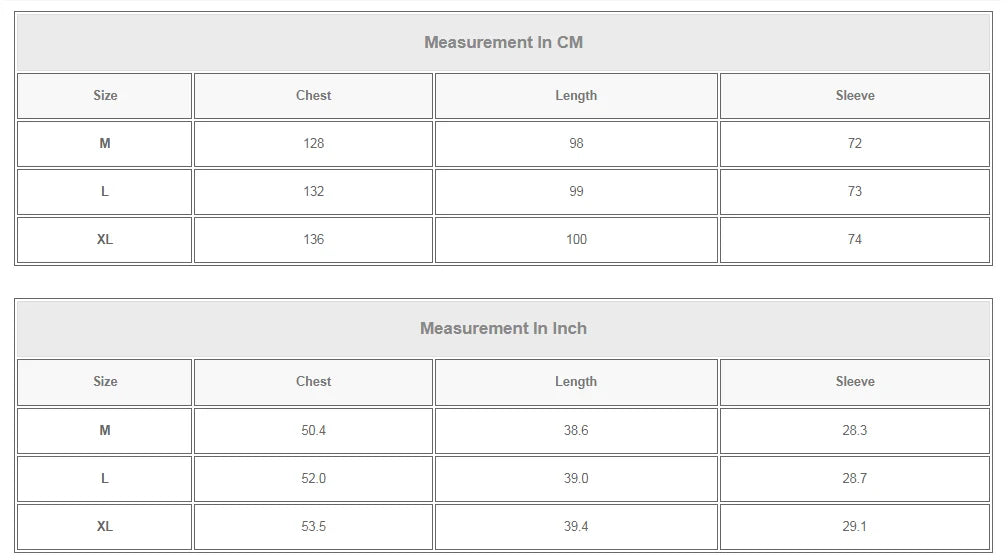Select the Length column header in CM table

(576, 96)
